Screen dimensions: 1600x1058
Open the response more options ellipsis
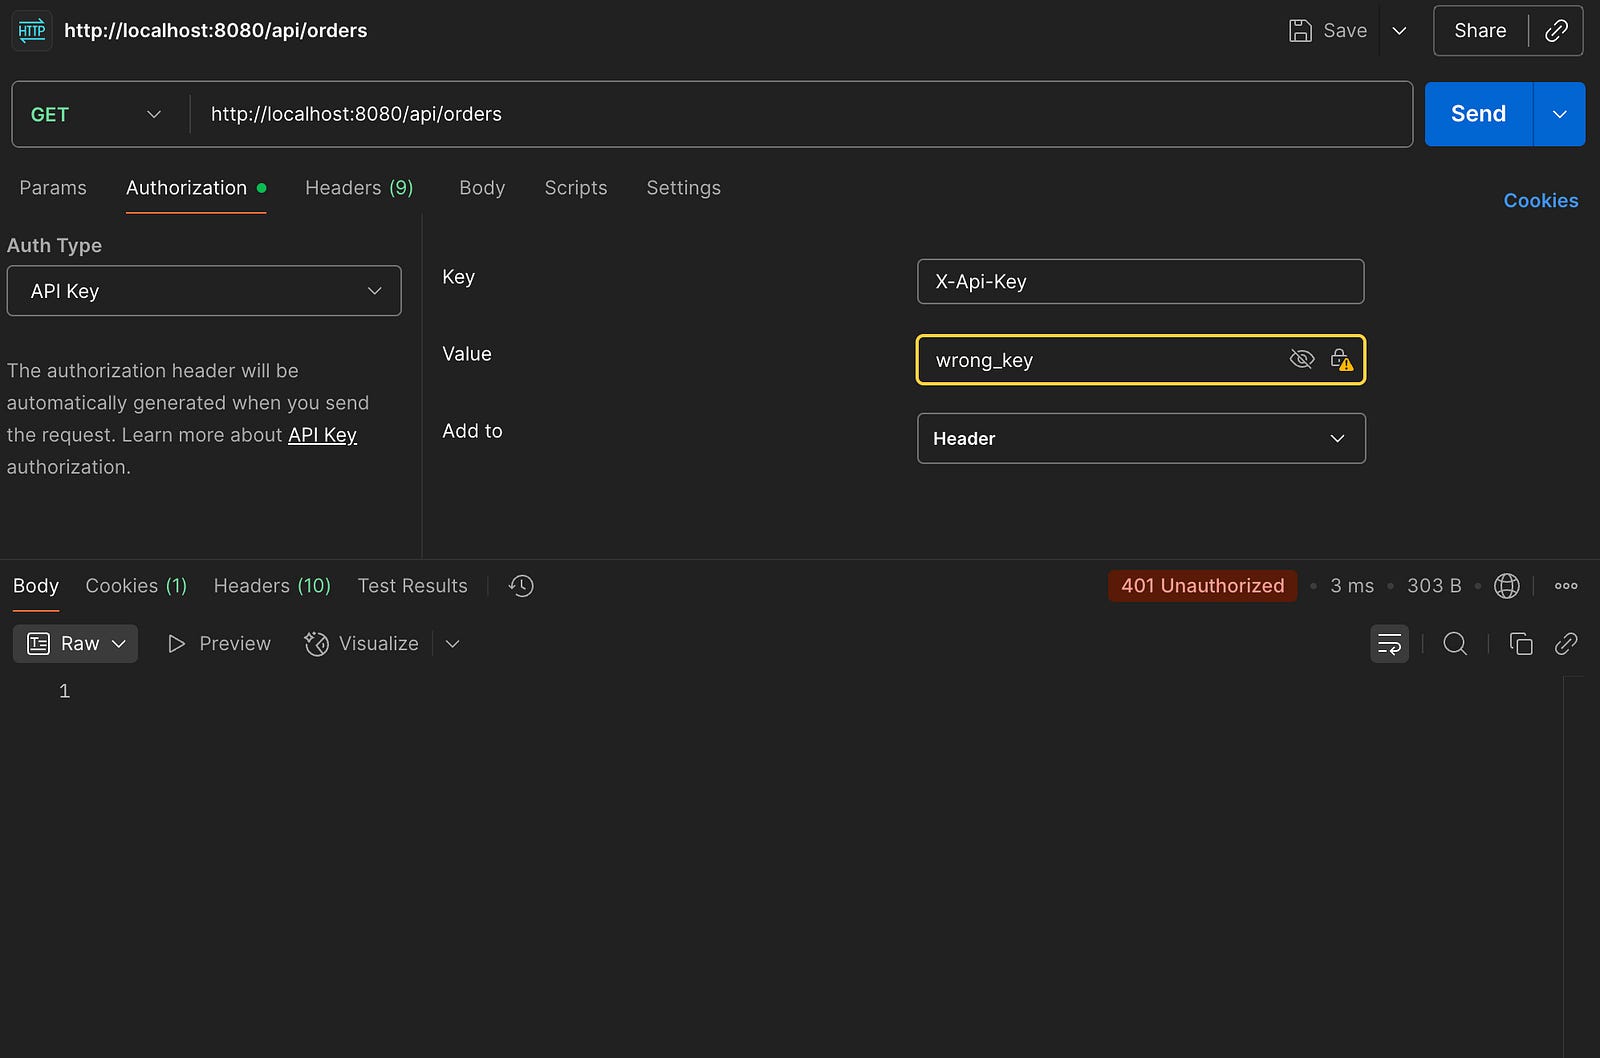1566,586
